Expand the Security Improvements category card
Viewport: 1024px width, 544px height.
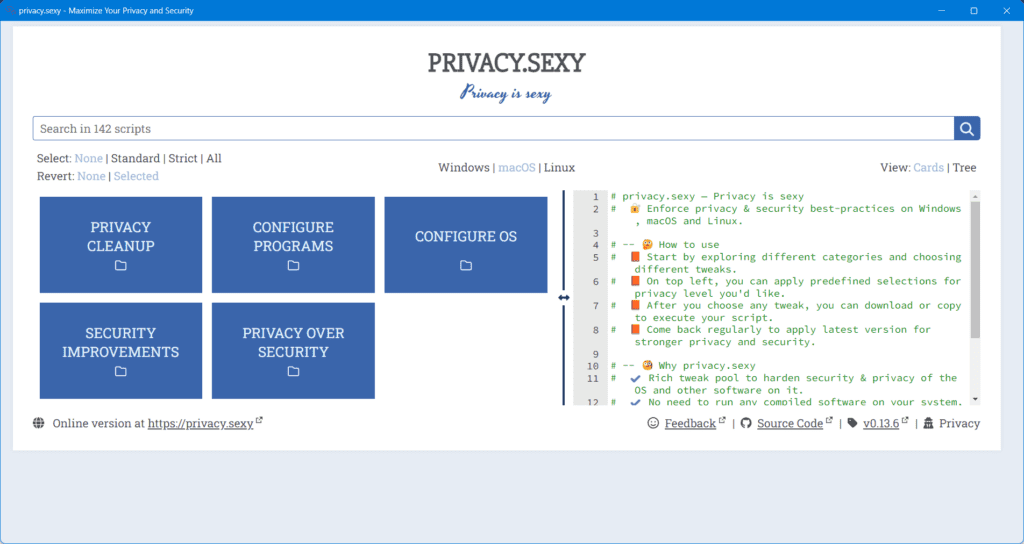121,351
